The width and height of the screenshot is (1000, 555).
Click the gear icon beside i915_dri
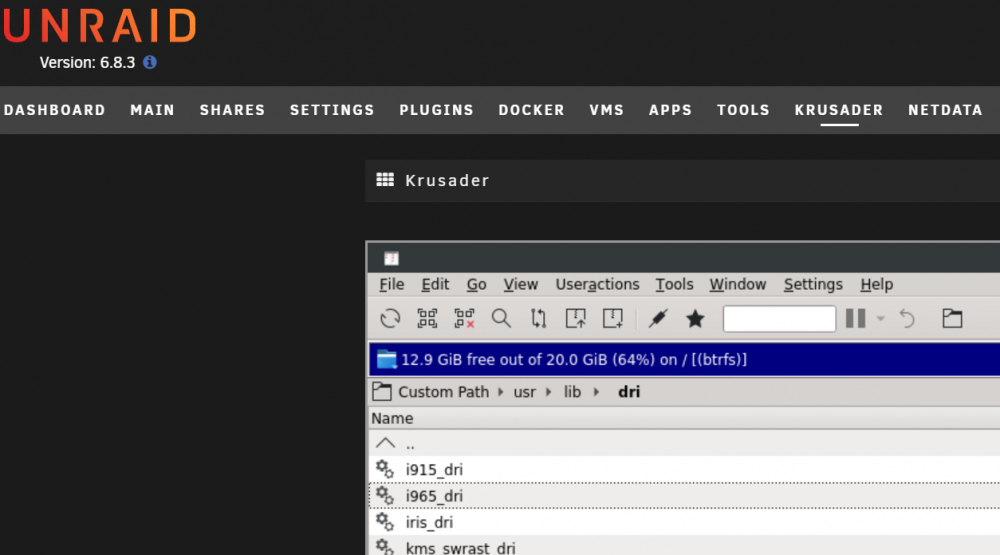tap(385, 469)
